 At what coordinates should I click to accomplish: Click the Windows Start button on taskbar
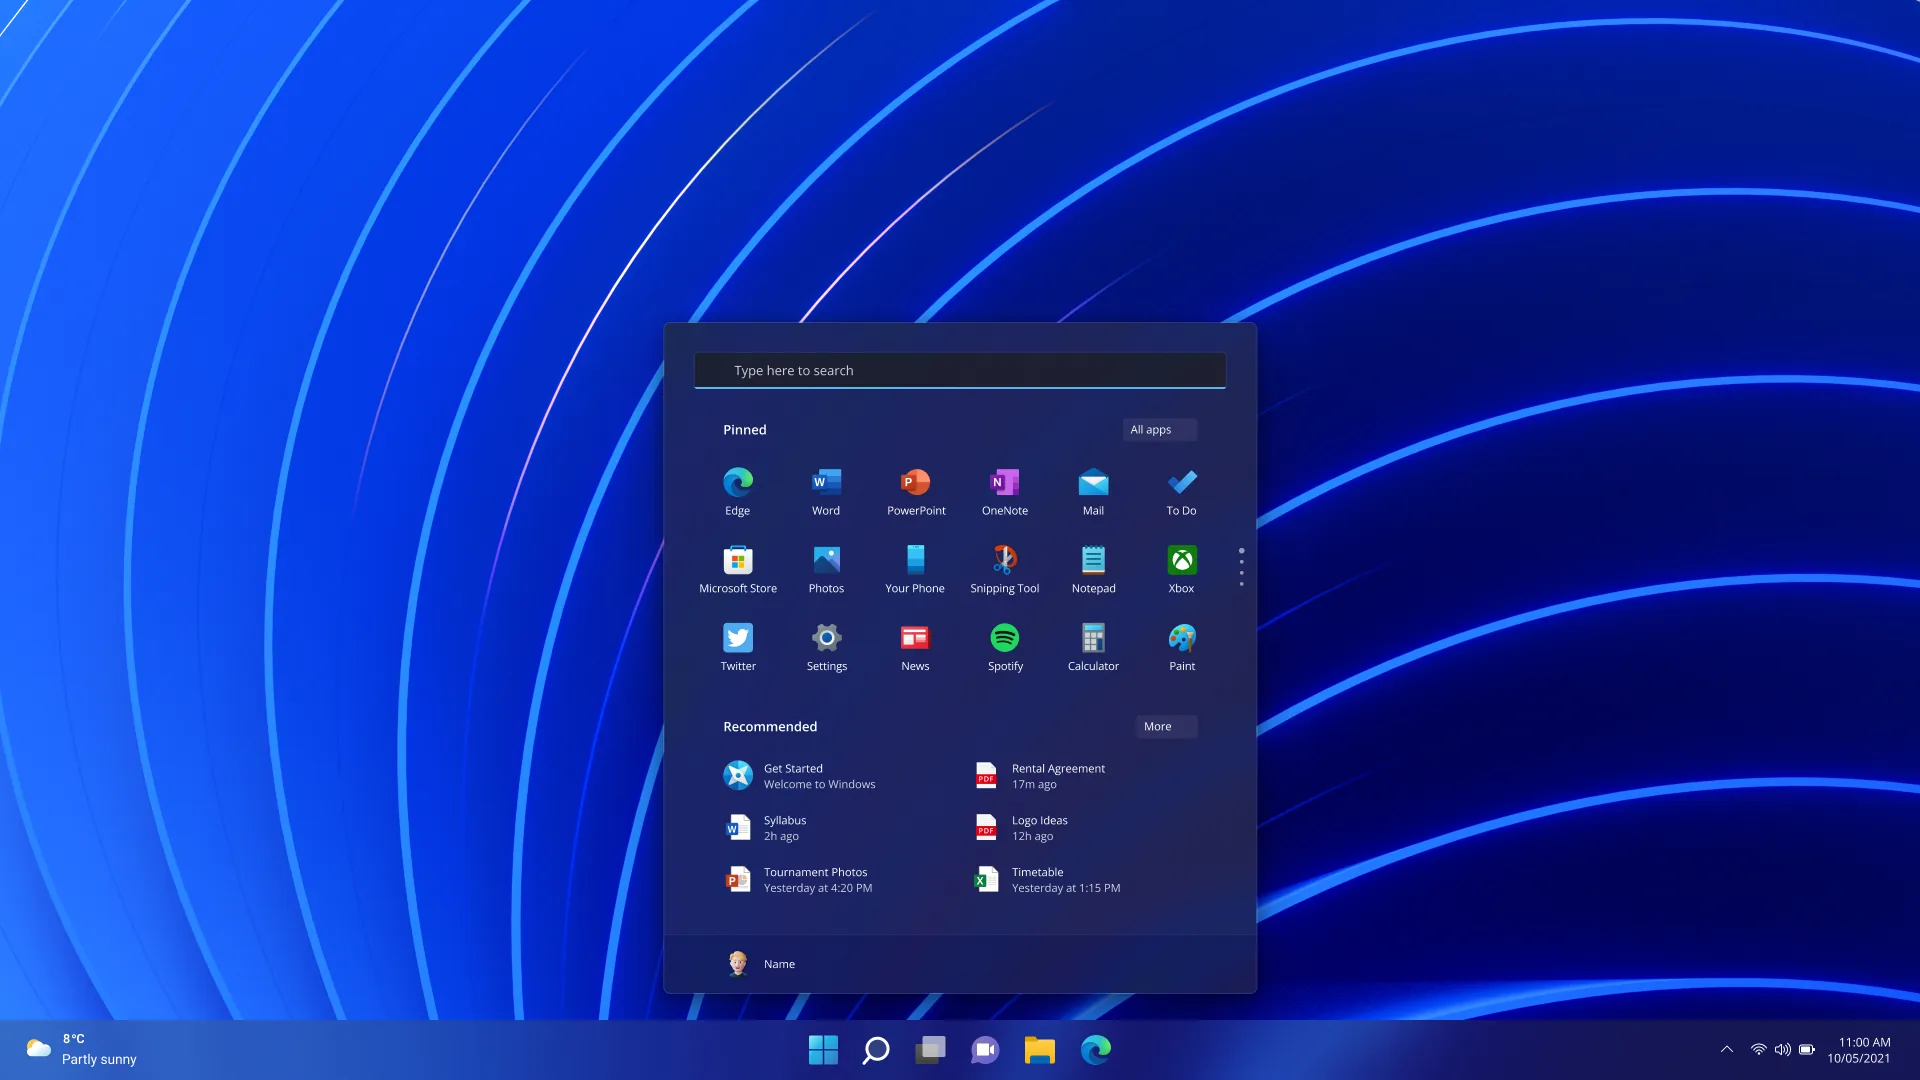pos(823,1049)
